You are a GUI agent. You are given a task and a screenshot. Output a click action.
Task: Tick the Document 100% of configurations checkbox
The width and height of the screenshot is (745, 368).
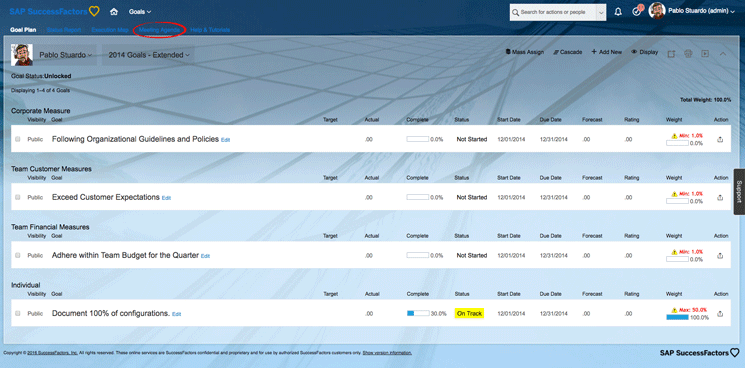18,313
